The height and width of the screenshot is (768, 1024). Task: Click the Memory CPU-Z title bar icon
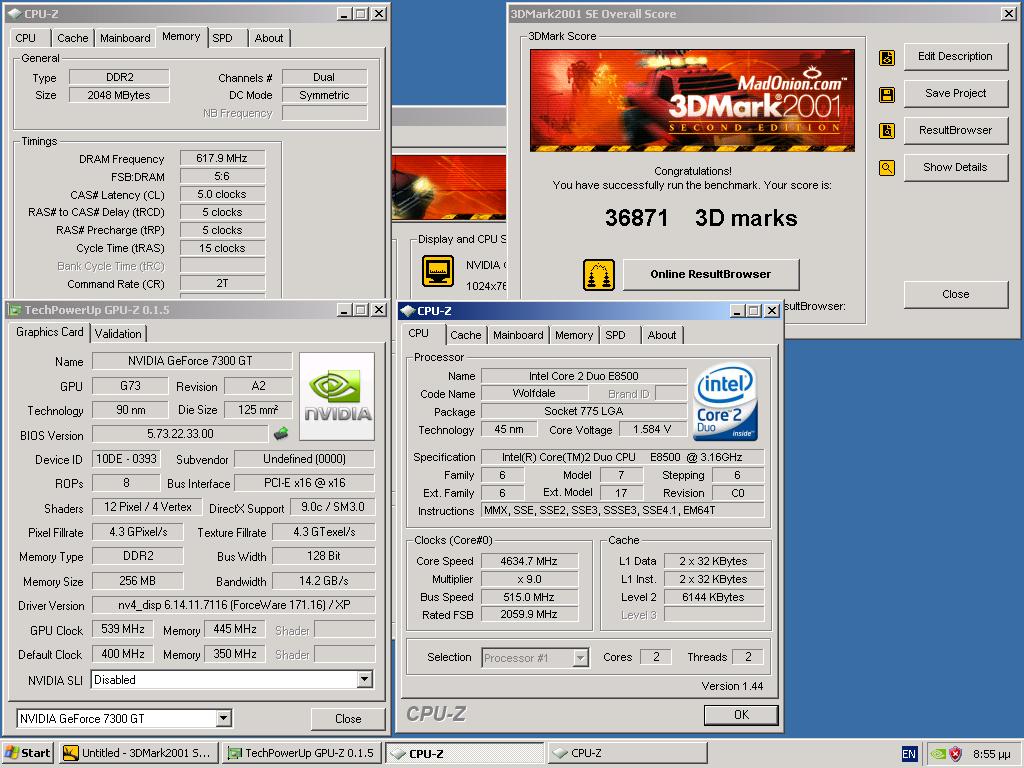[x=14, y=13]
